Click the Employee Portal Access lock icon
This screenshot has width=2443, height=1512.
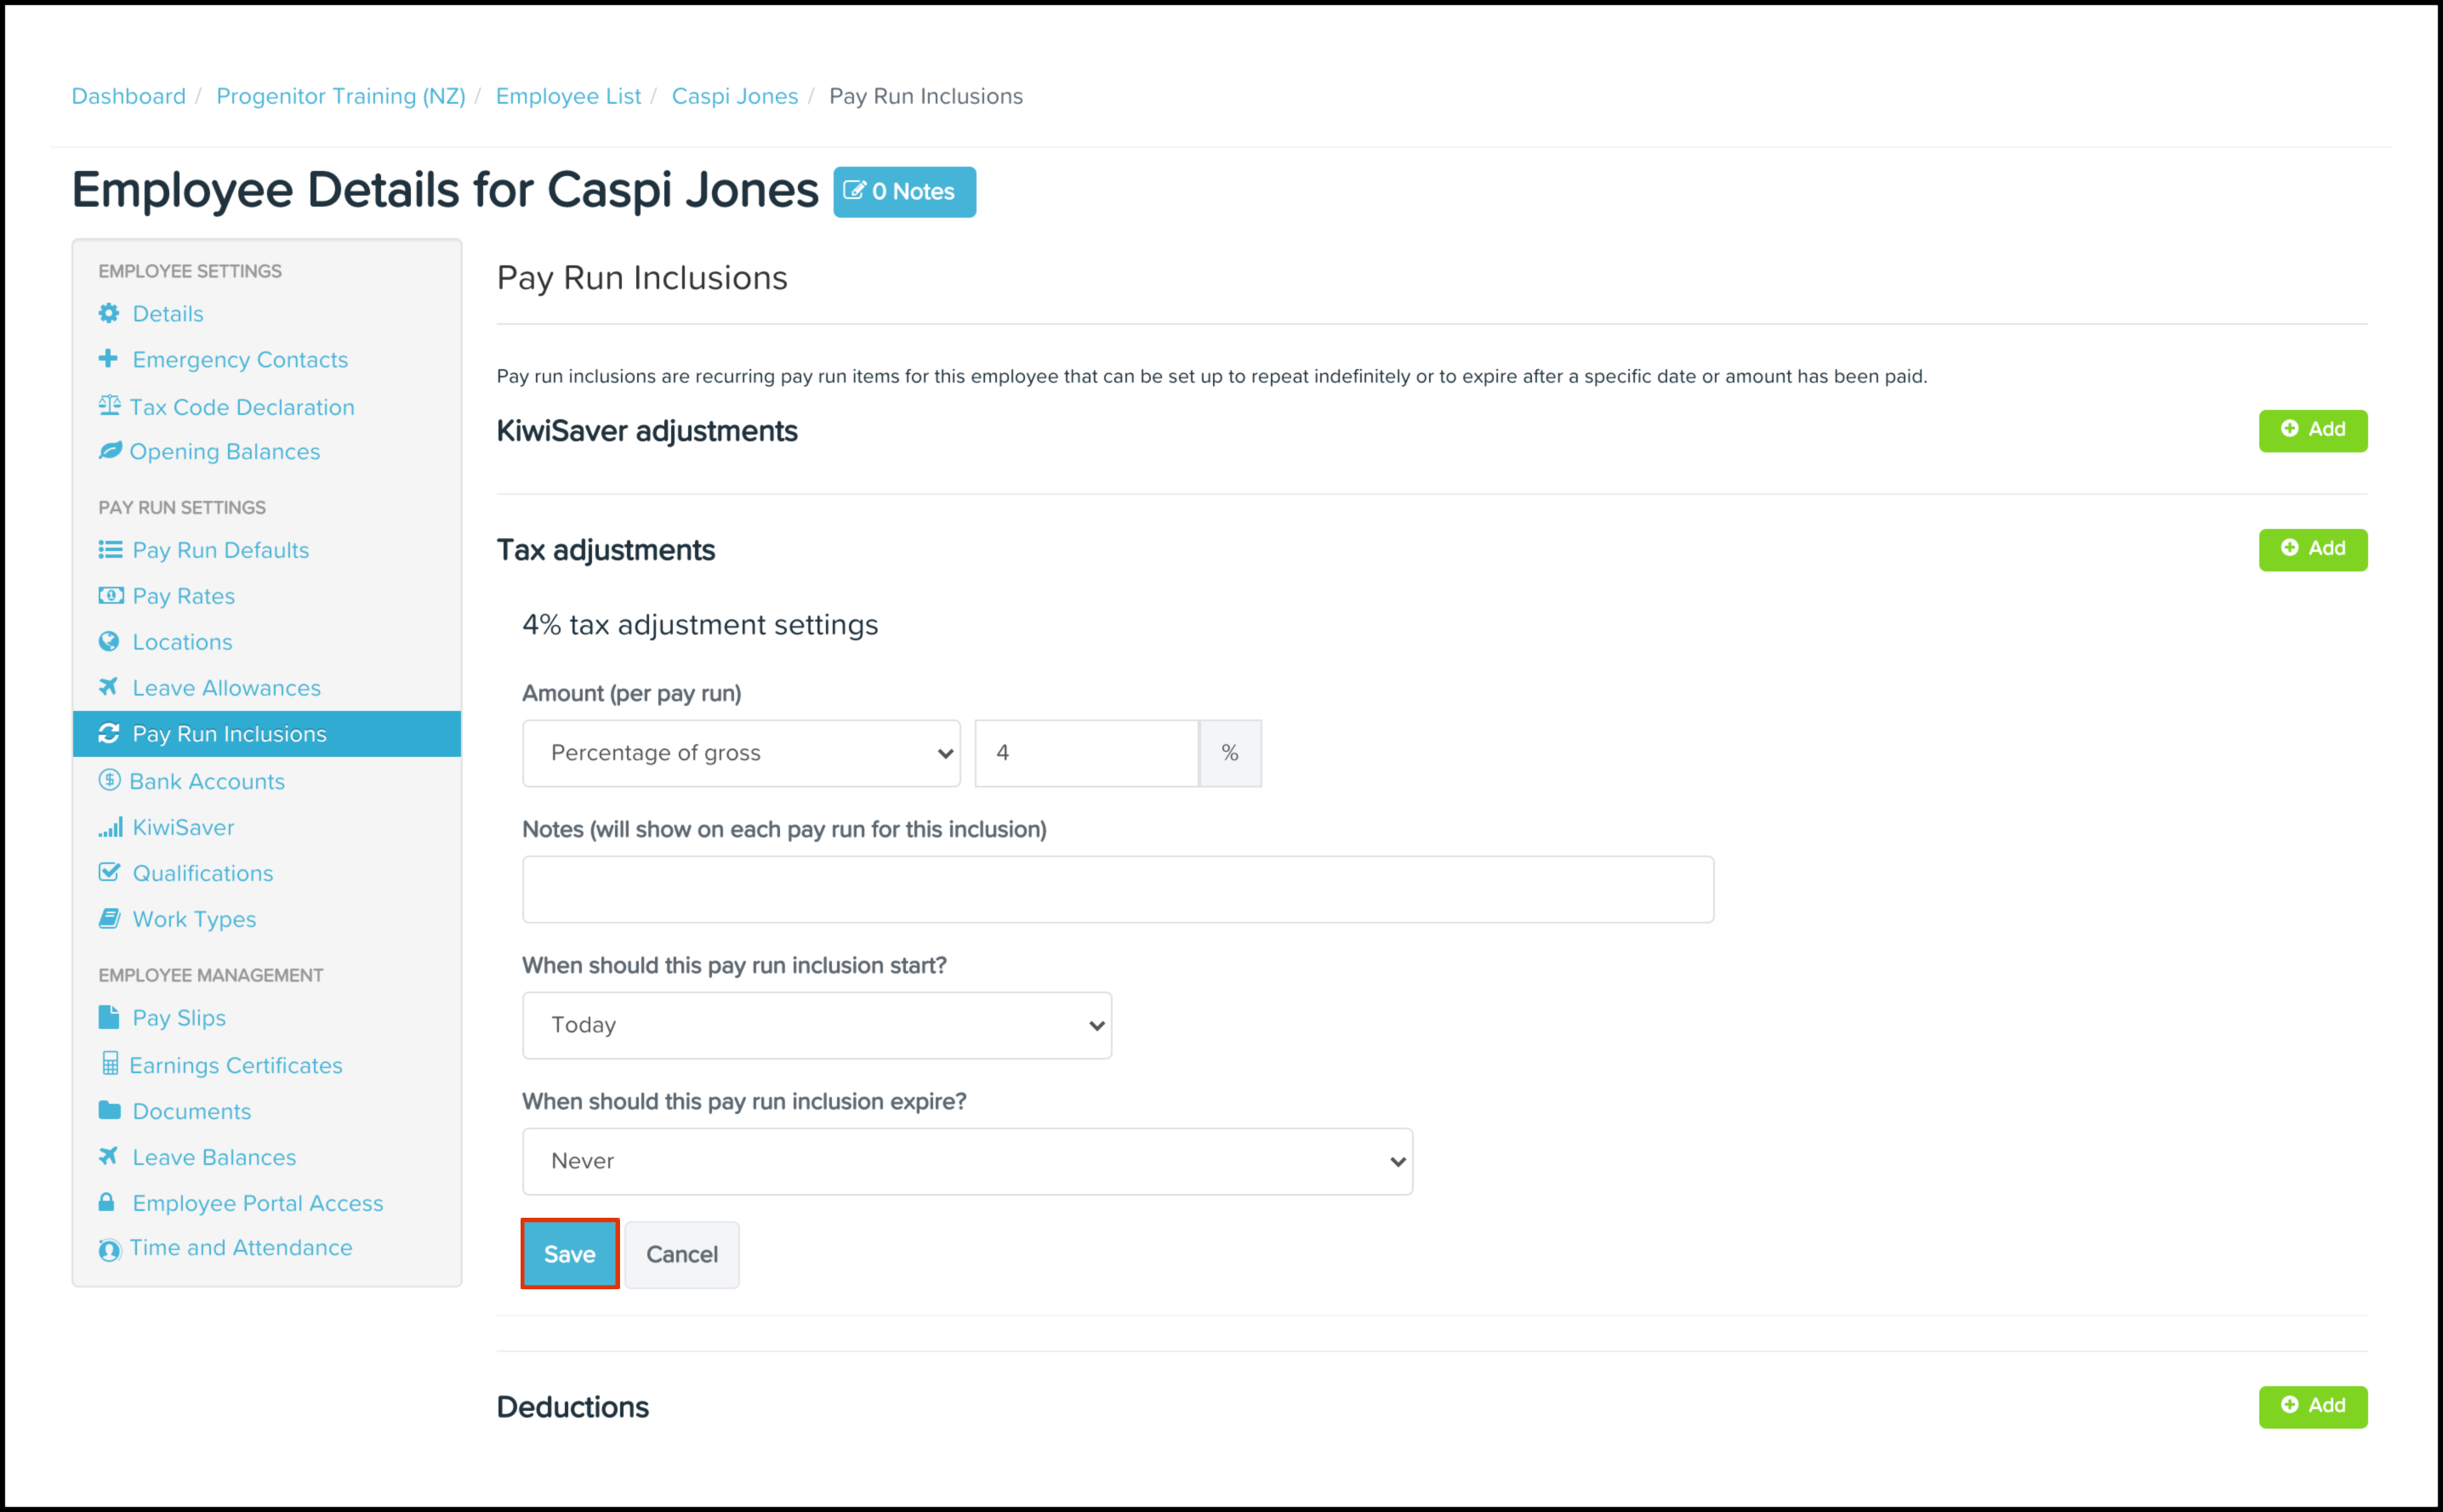[x=107, y=1202]
